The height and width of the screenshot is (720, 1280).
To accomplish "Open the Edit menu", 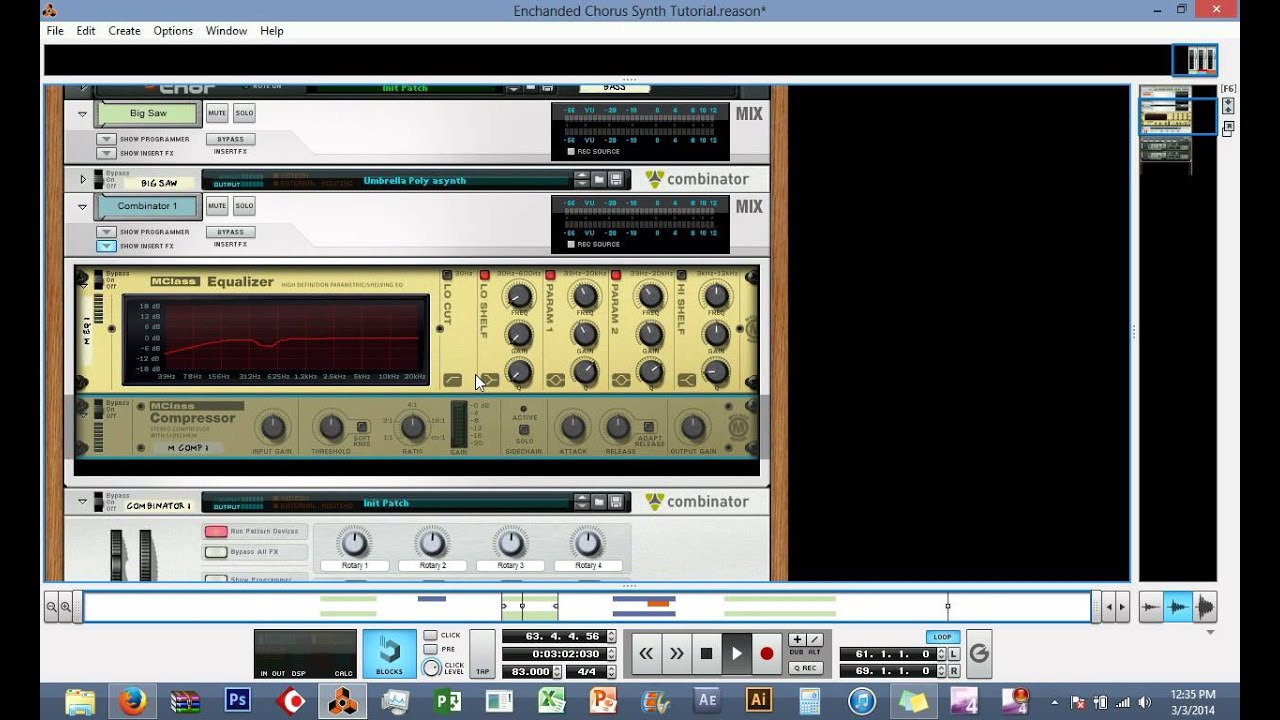I will tap(86, 31).
